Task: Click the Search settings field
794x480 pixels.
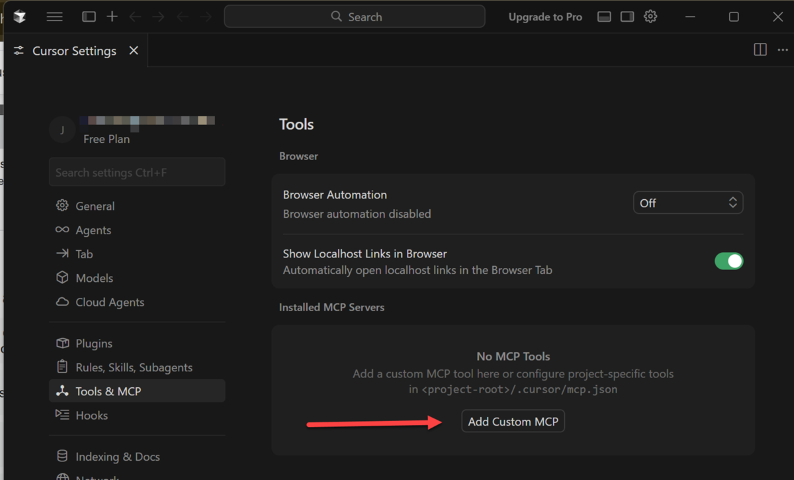Action: 137,172
